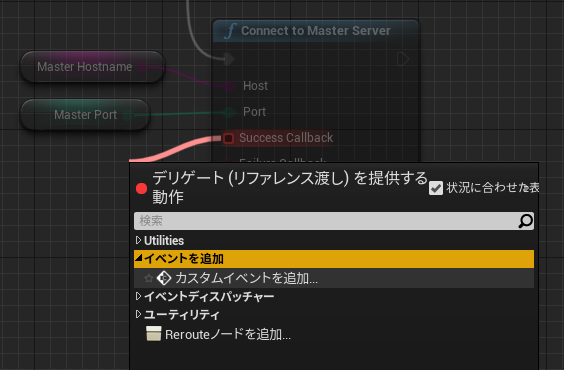Click the Host input pin

click(x=229, y=86)
